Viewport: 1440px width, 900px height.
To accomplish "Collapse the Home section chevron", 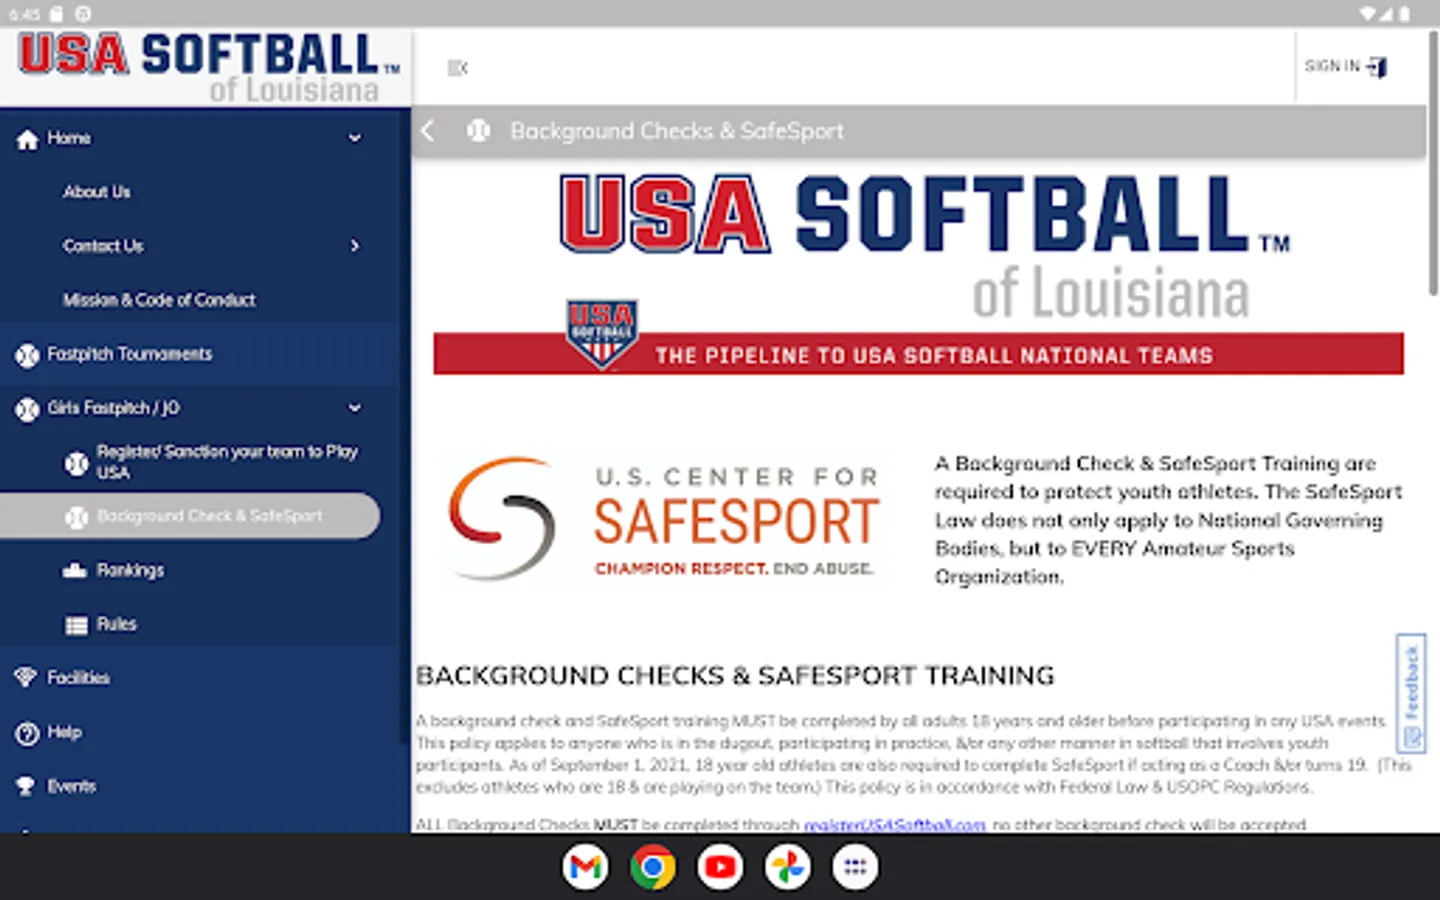I will tap(355, 137).
